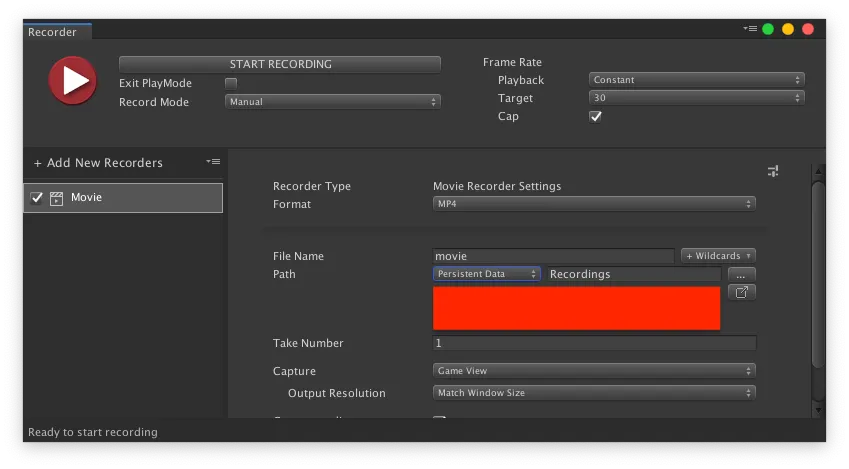The width and height of the screenshot is (849, 469).
Task: Click the settings panel vertical scrollbar thumb
Action: click(818, 276)
